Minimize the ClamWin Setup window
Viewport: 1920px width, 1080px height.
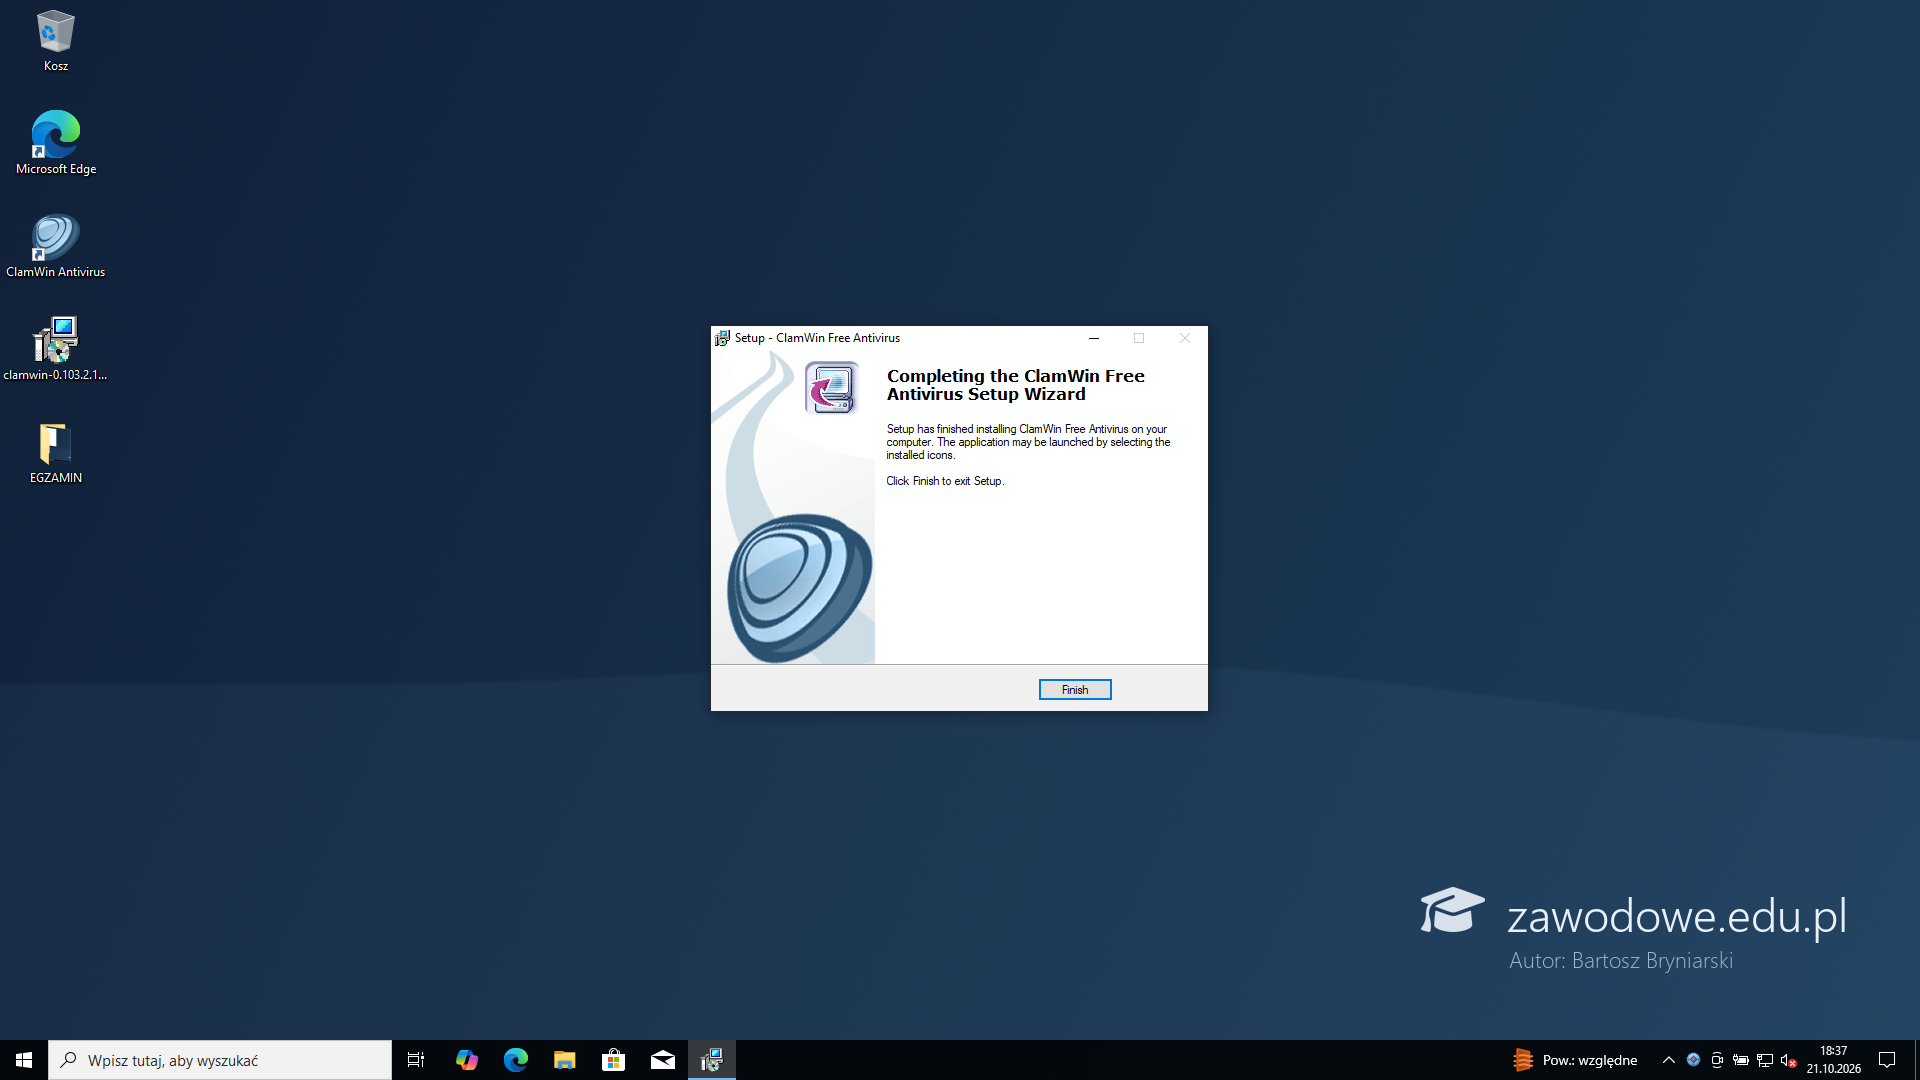tap(1094, 338)
